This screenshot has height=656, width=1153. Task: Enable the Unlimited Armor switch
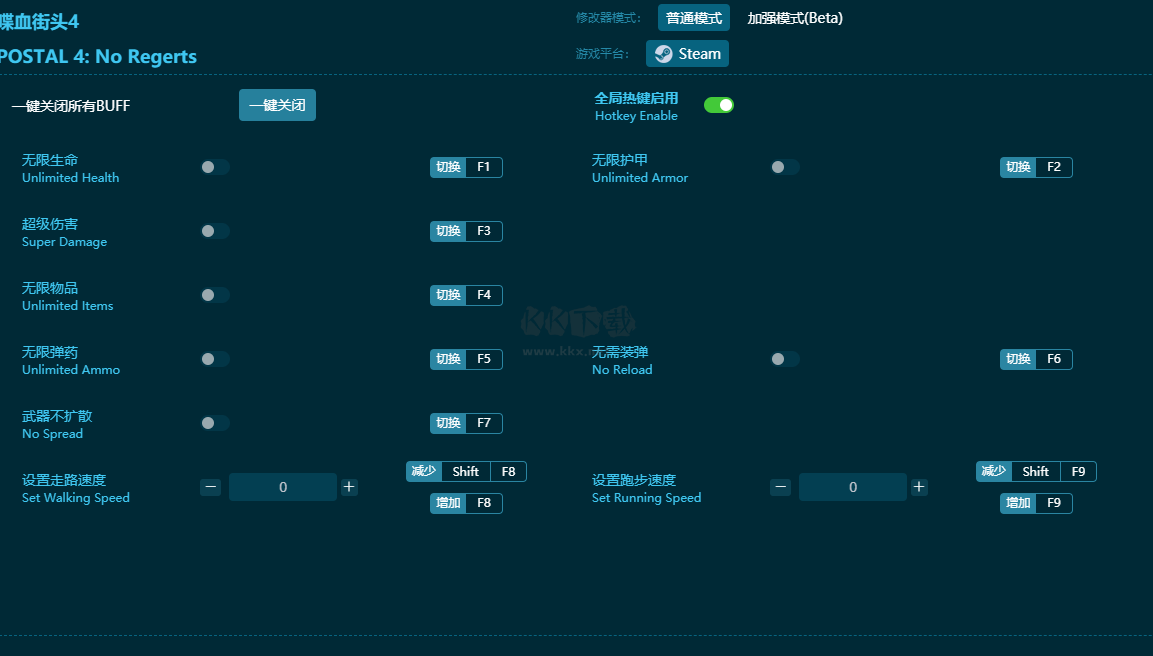coord(785,167)
